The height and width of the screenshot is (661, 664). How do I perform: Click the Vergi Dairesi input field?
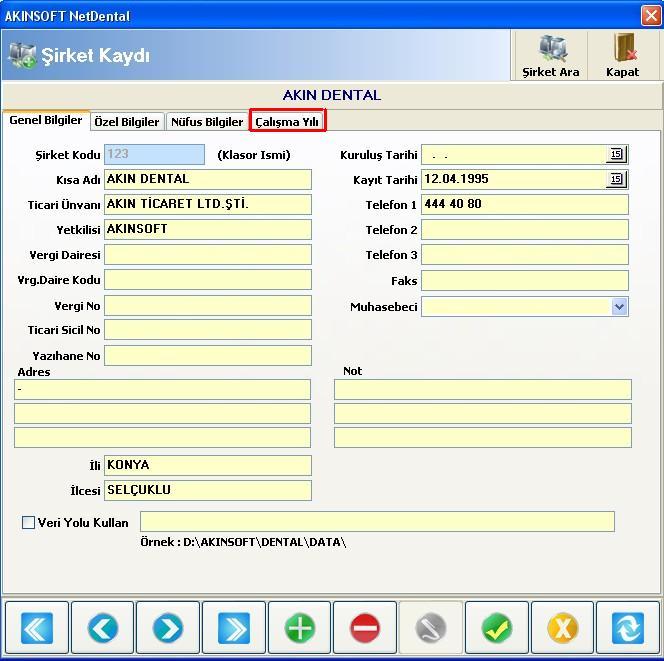click(x=208, y=255)
